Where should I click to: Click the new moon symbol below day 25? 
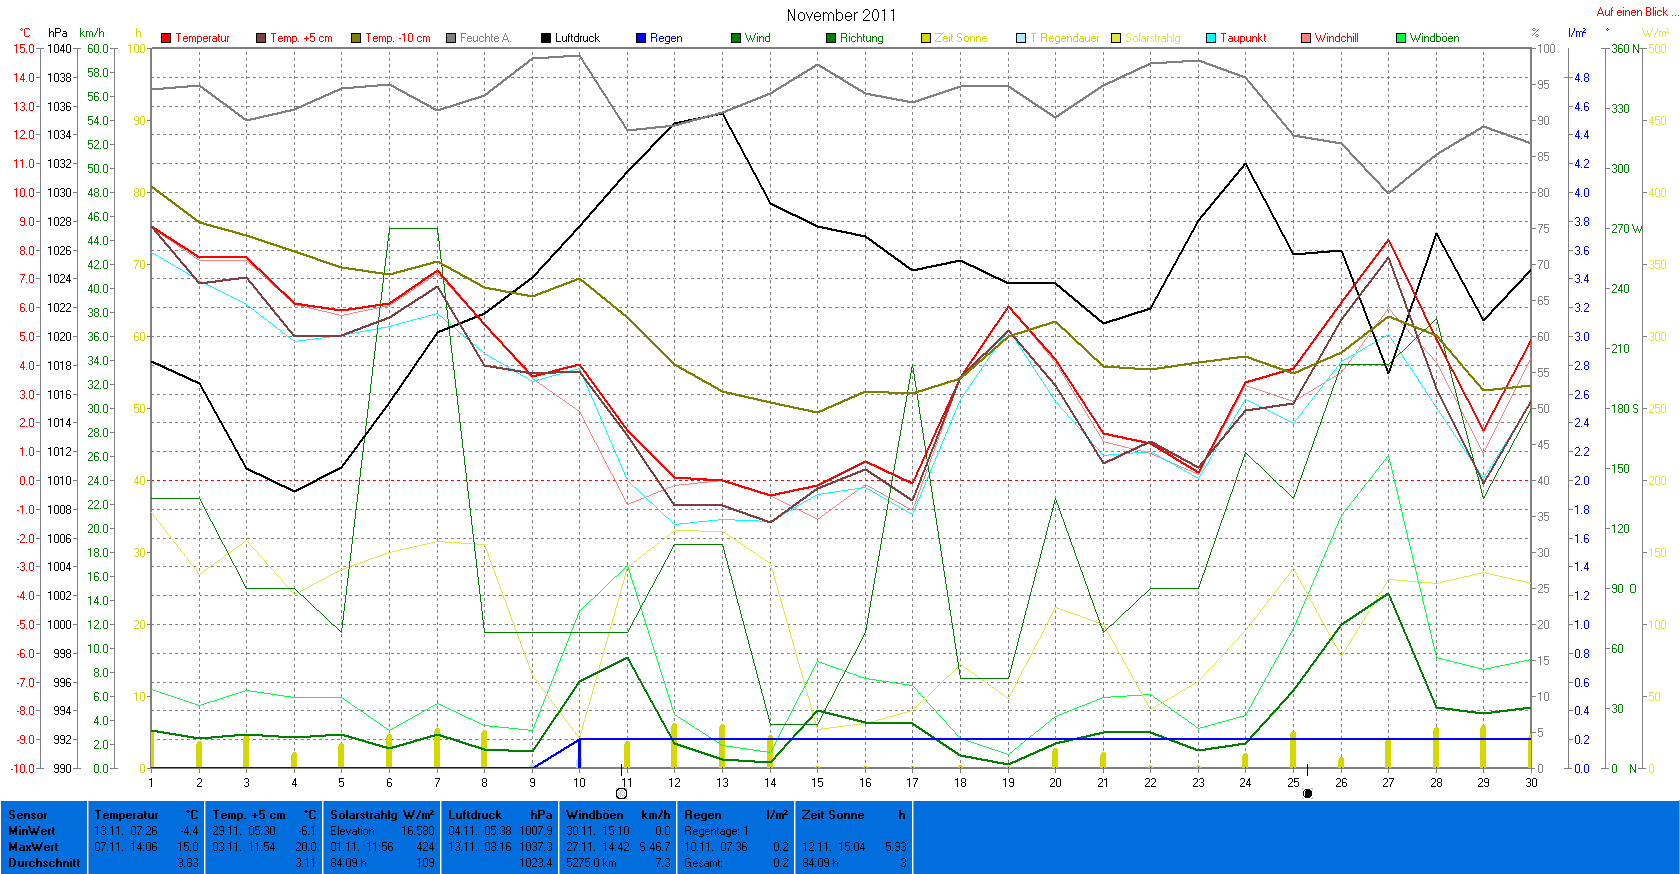click(1307, 793)
